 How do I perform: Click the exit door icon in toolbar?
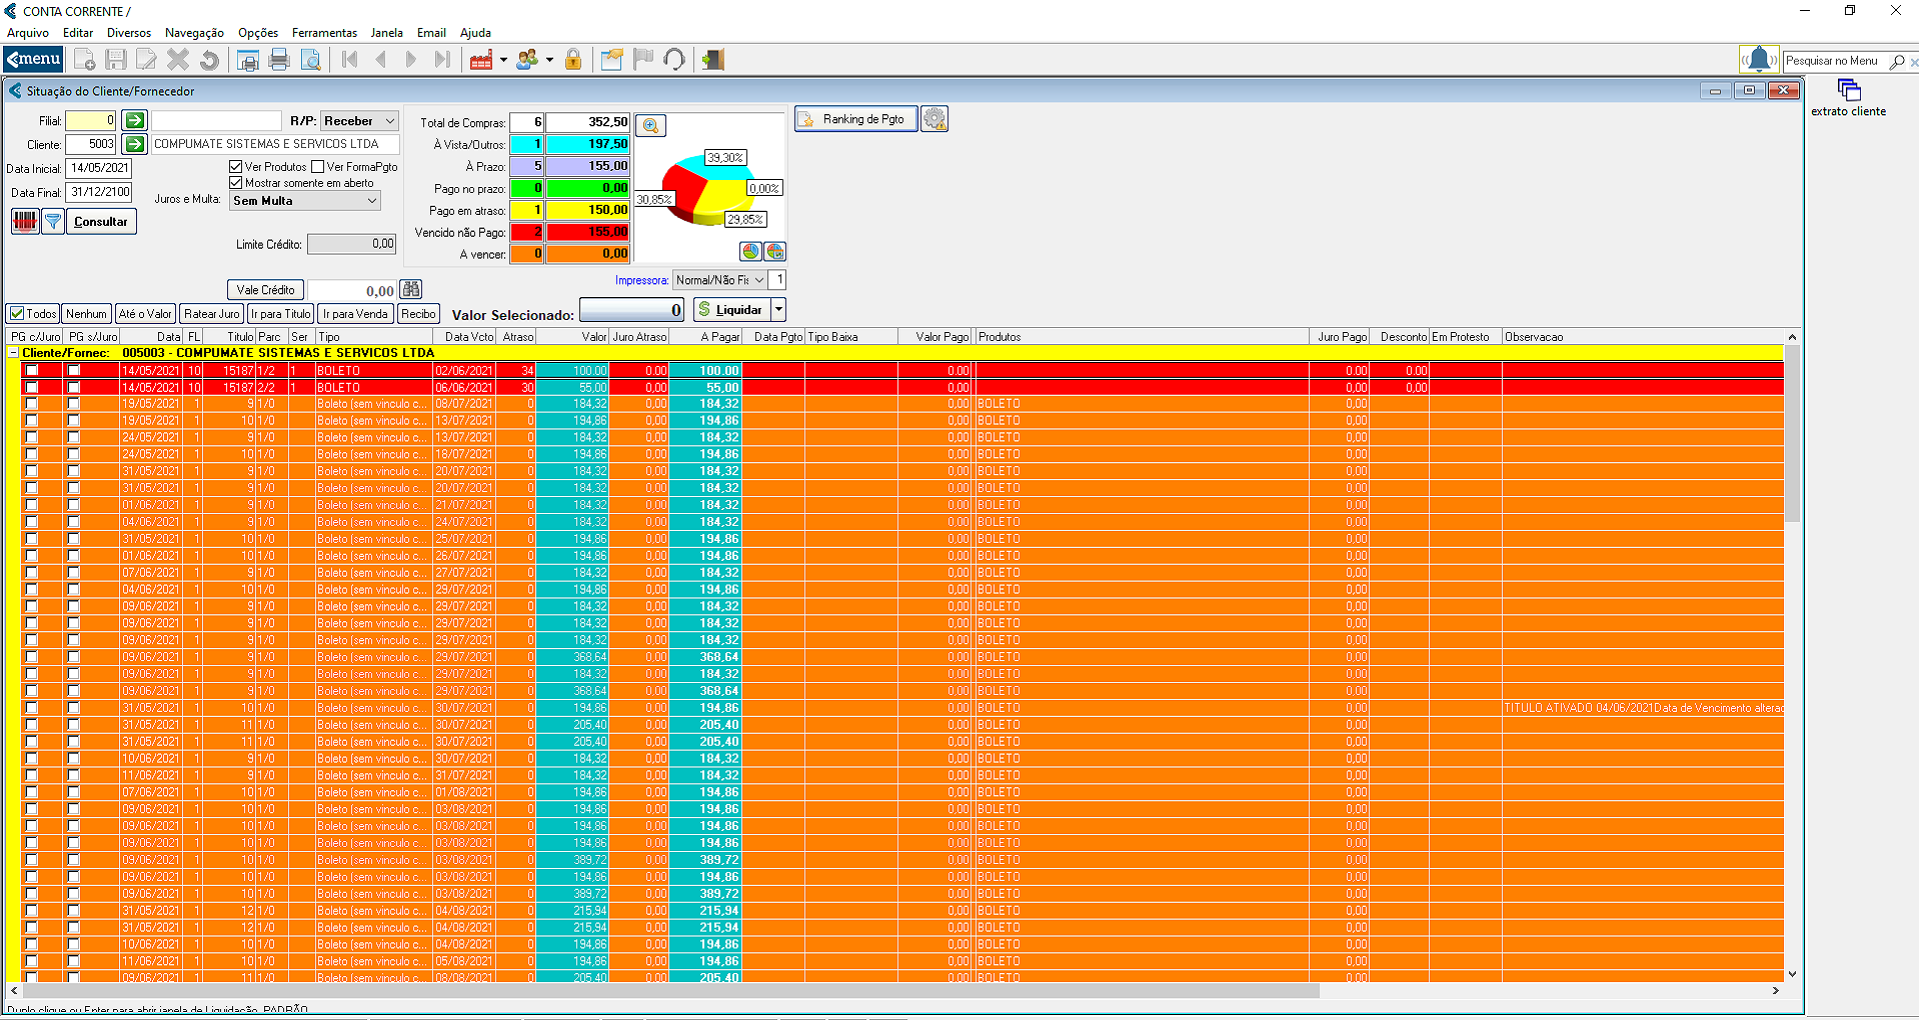click(x=712, y=60)
